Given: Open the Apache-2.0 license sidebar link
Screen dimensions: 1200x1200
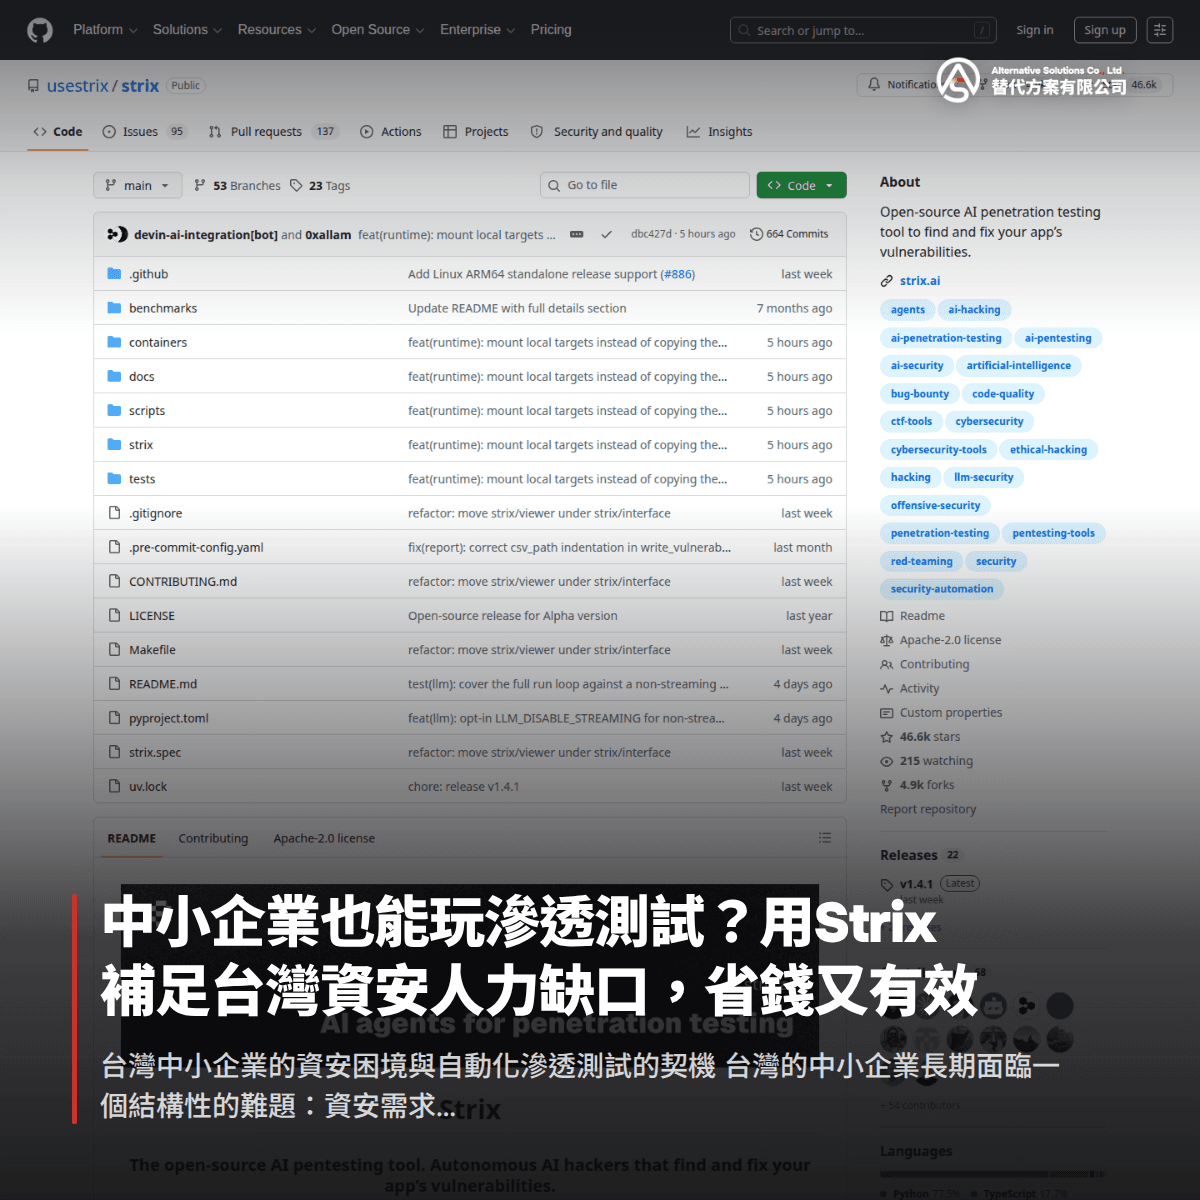Looking at the screenshot, I should (x=940, y=640).
